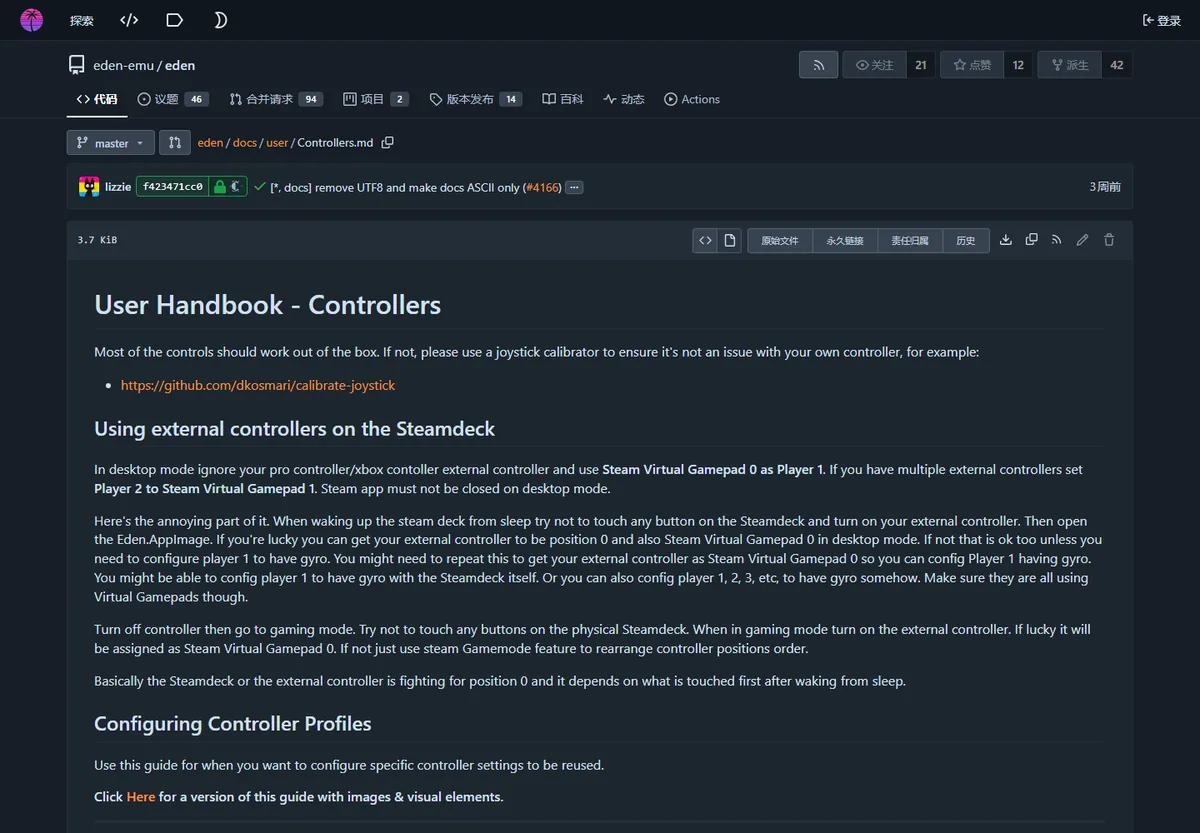Open the lizzie author link
Image resolution: width=1200 pixels, height=833 pixels.
point(118,187)
